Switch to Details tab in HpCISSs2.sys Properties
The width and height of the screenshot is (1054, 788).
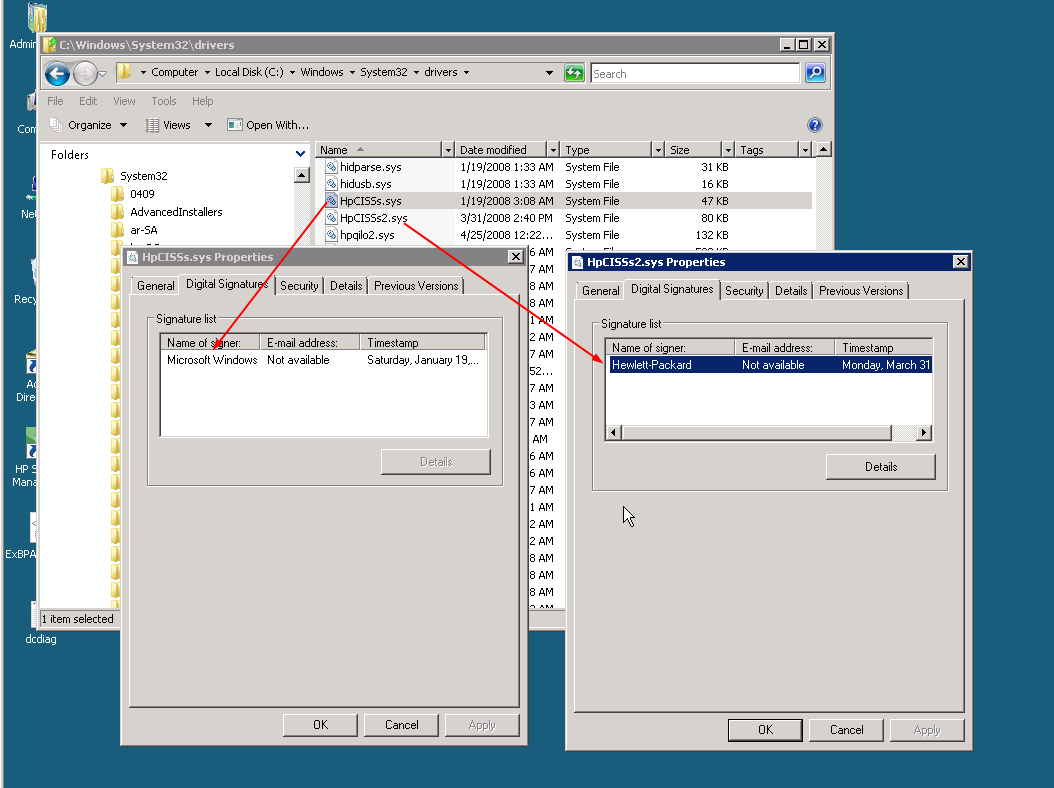pyautogui.click(x=790, y=290)
